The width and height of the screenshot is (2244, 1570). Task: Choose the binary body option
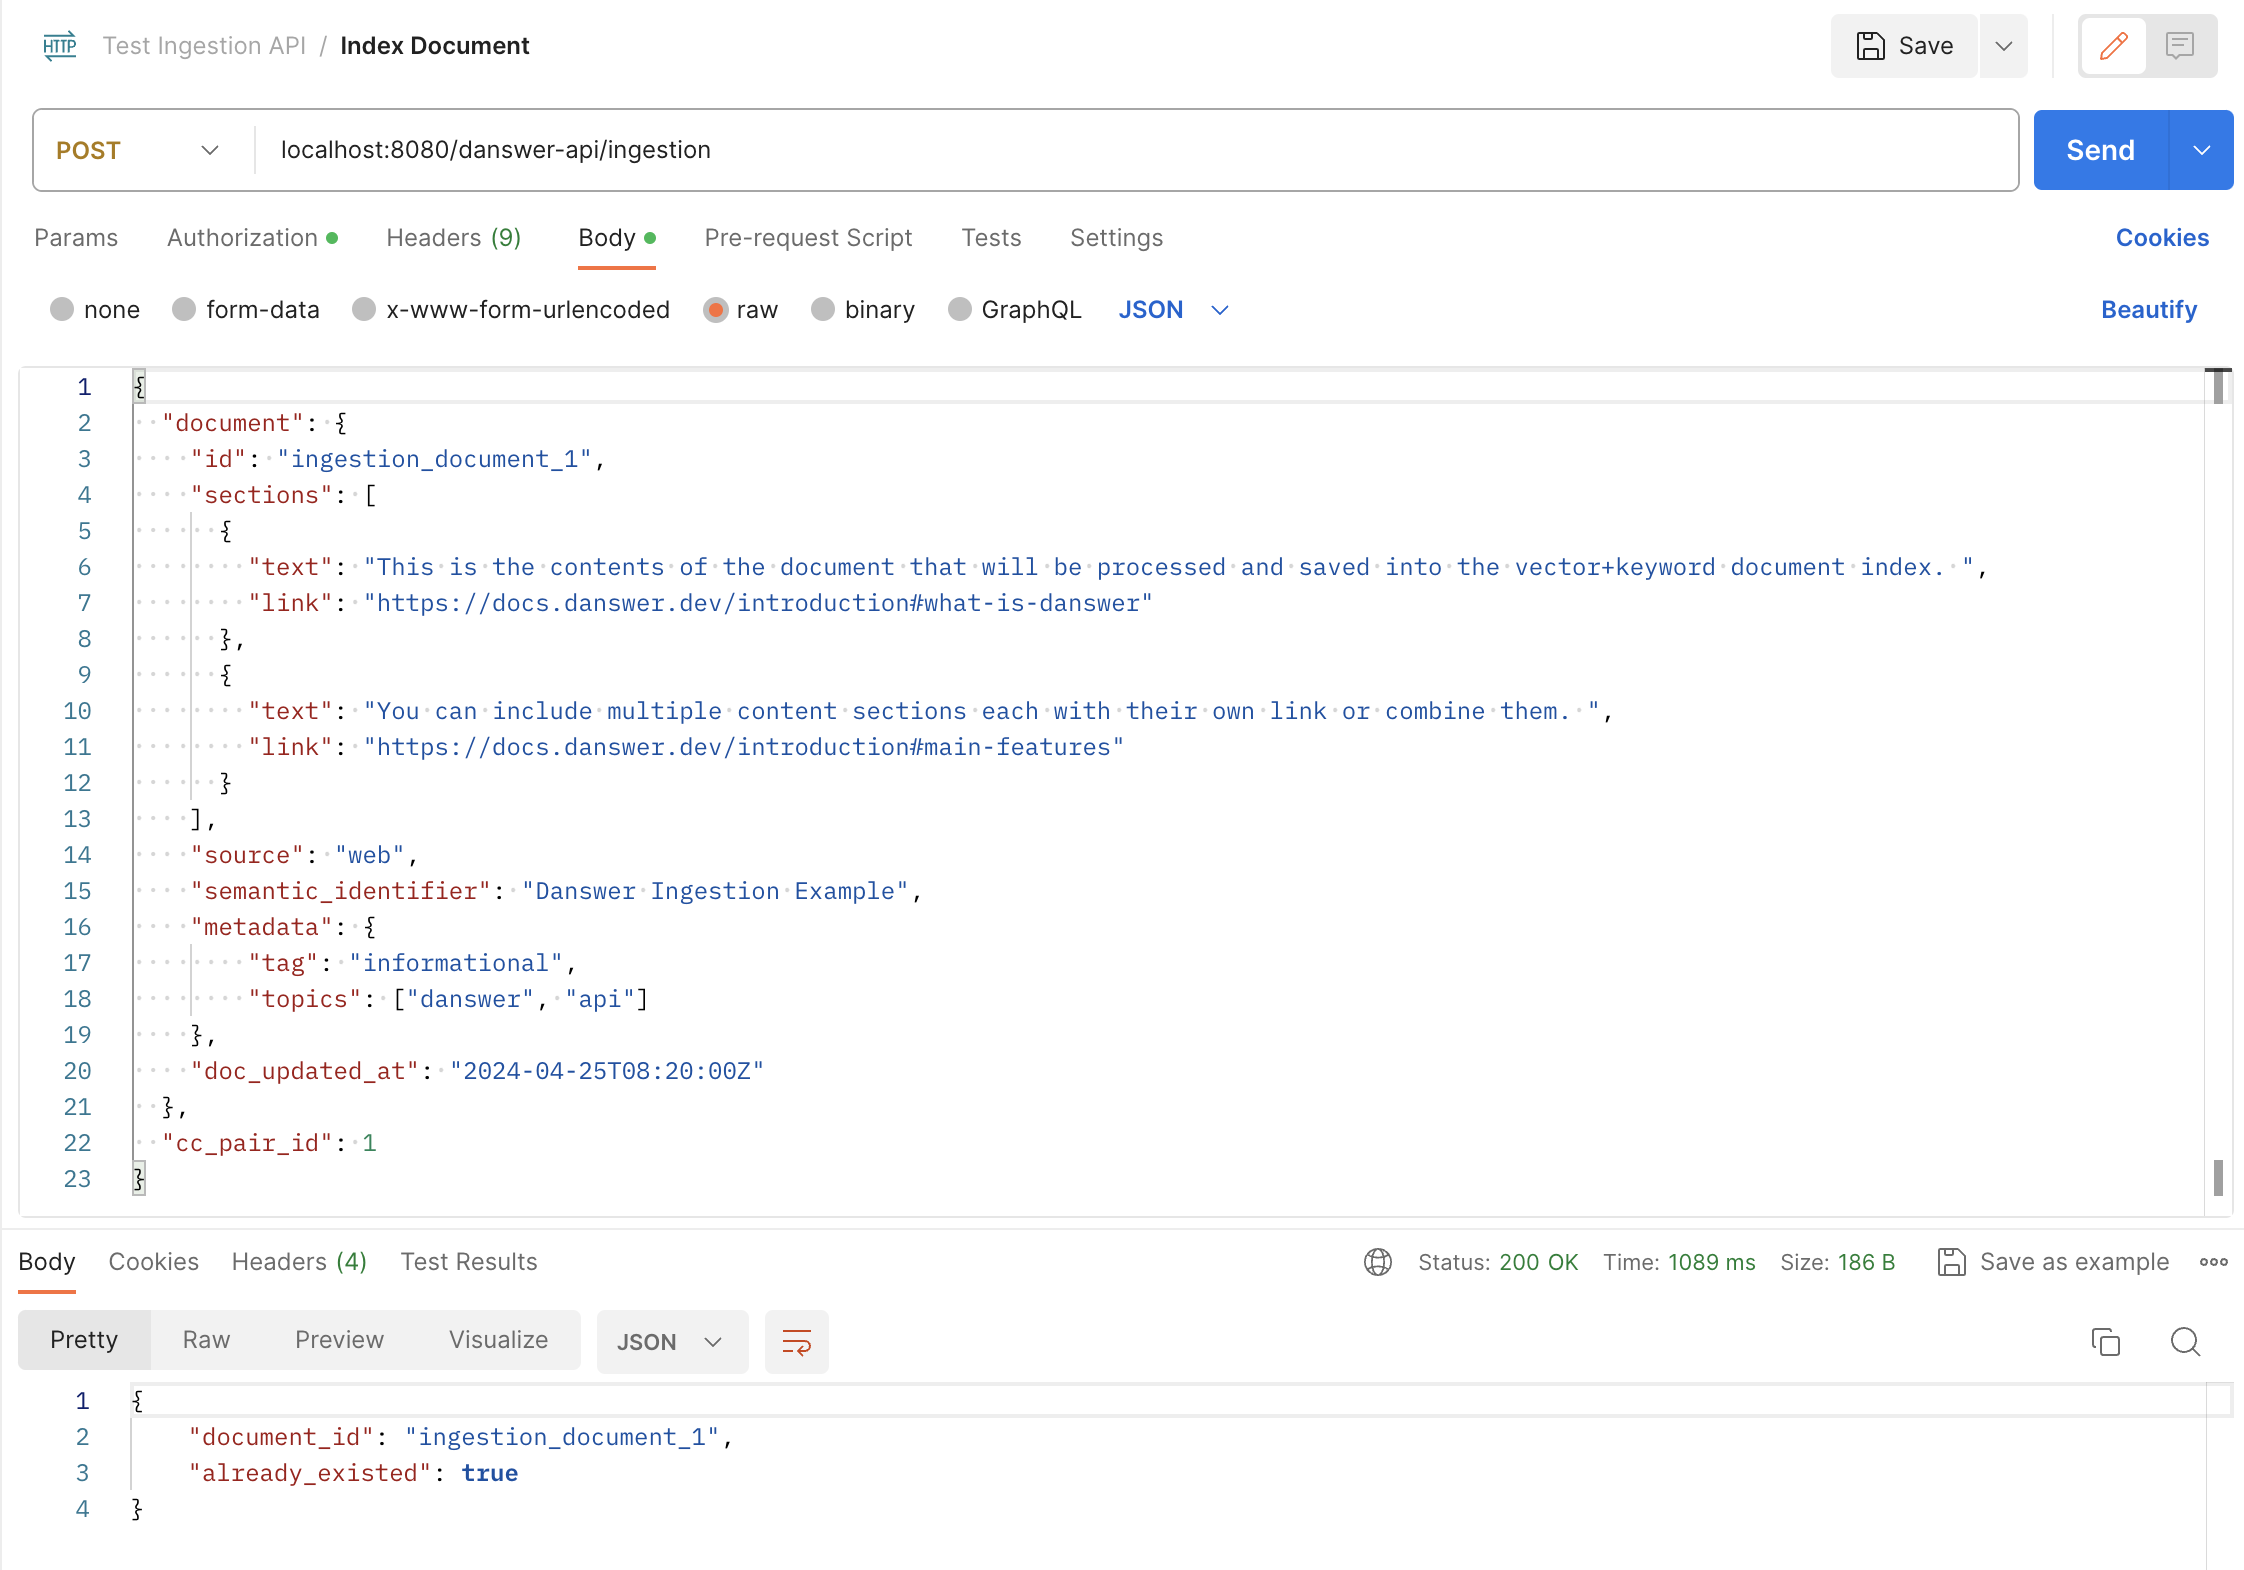(x=823, y=310)
